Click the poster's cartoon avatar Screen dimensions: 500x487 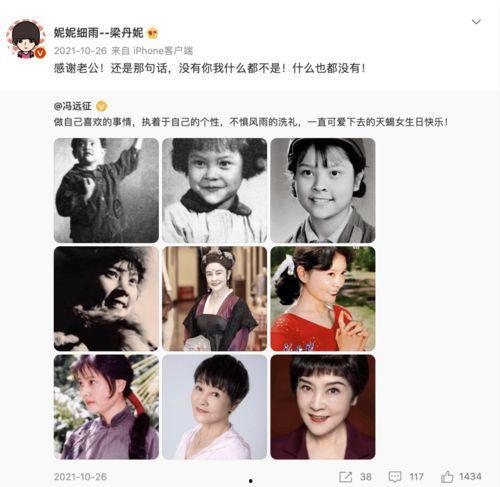26,38
